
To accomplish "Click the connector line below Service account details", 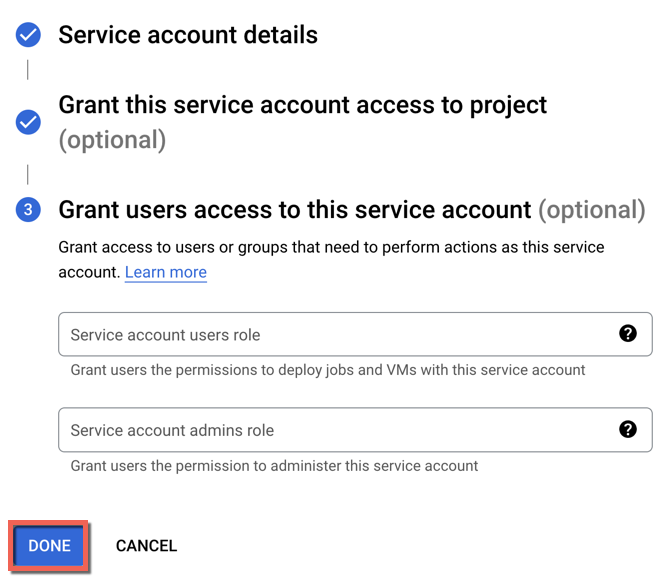I will (28, 70).
